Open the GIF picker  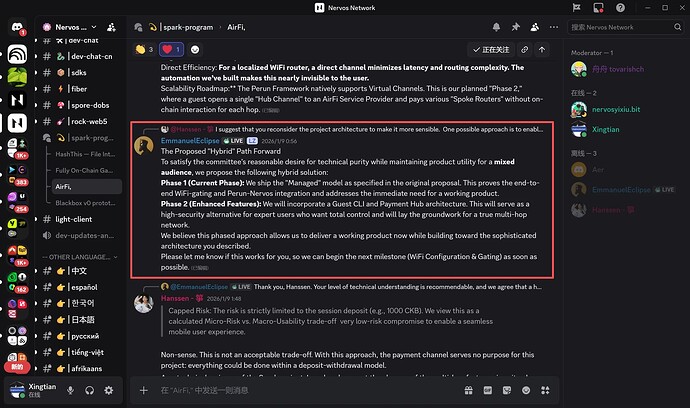488,390
